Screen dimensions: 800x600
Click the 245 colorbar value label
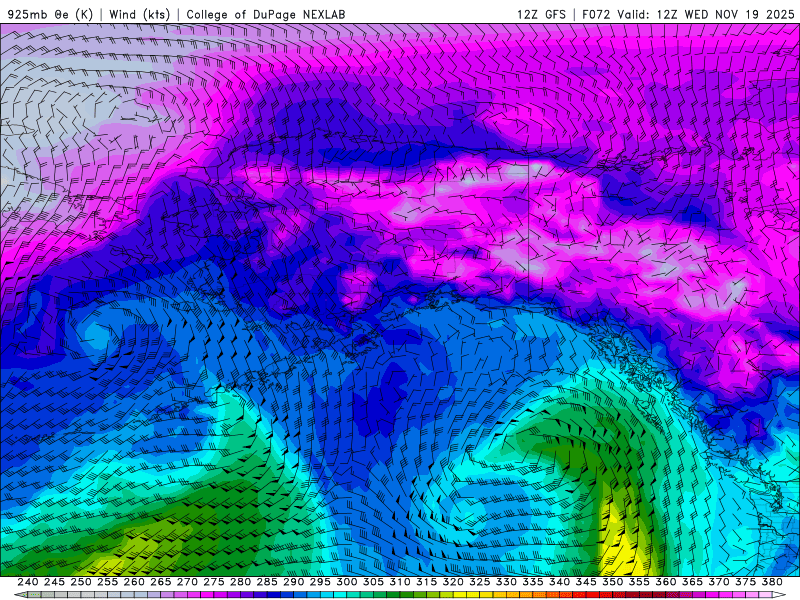54,582
